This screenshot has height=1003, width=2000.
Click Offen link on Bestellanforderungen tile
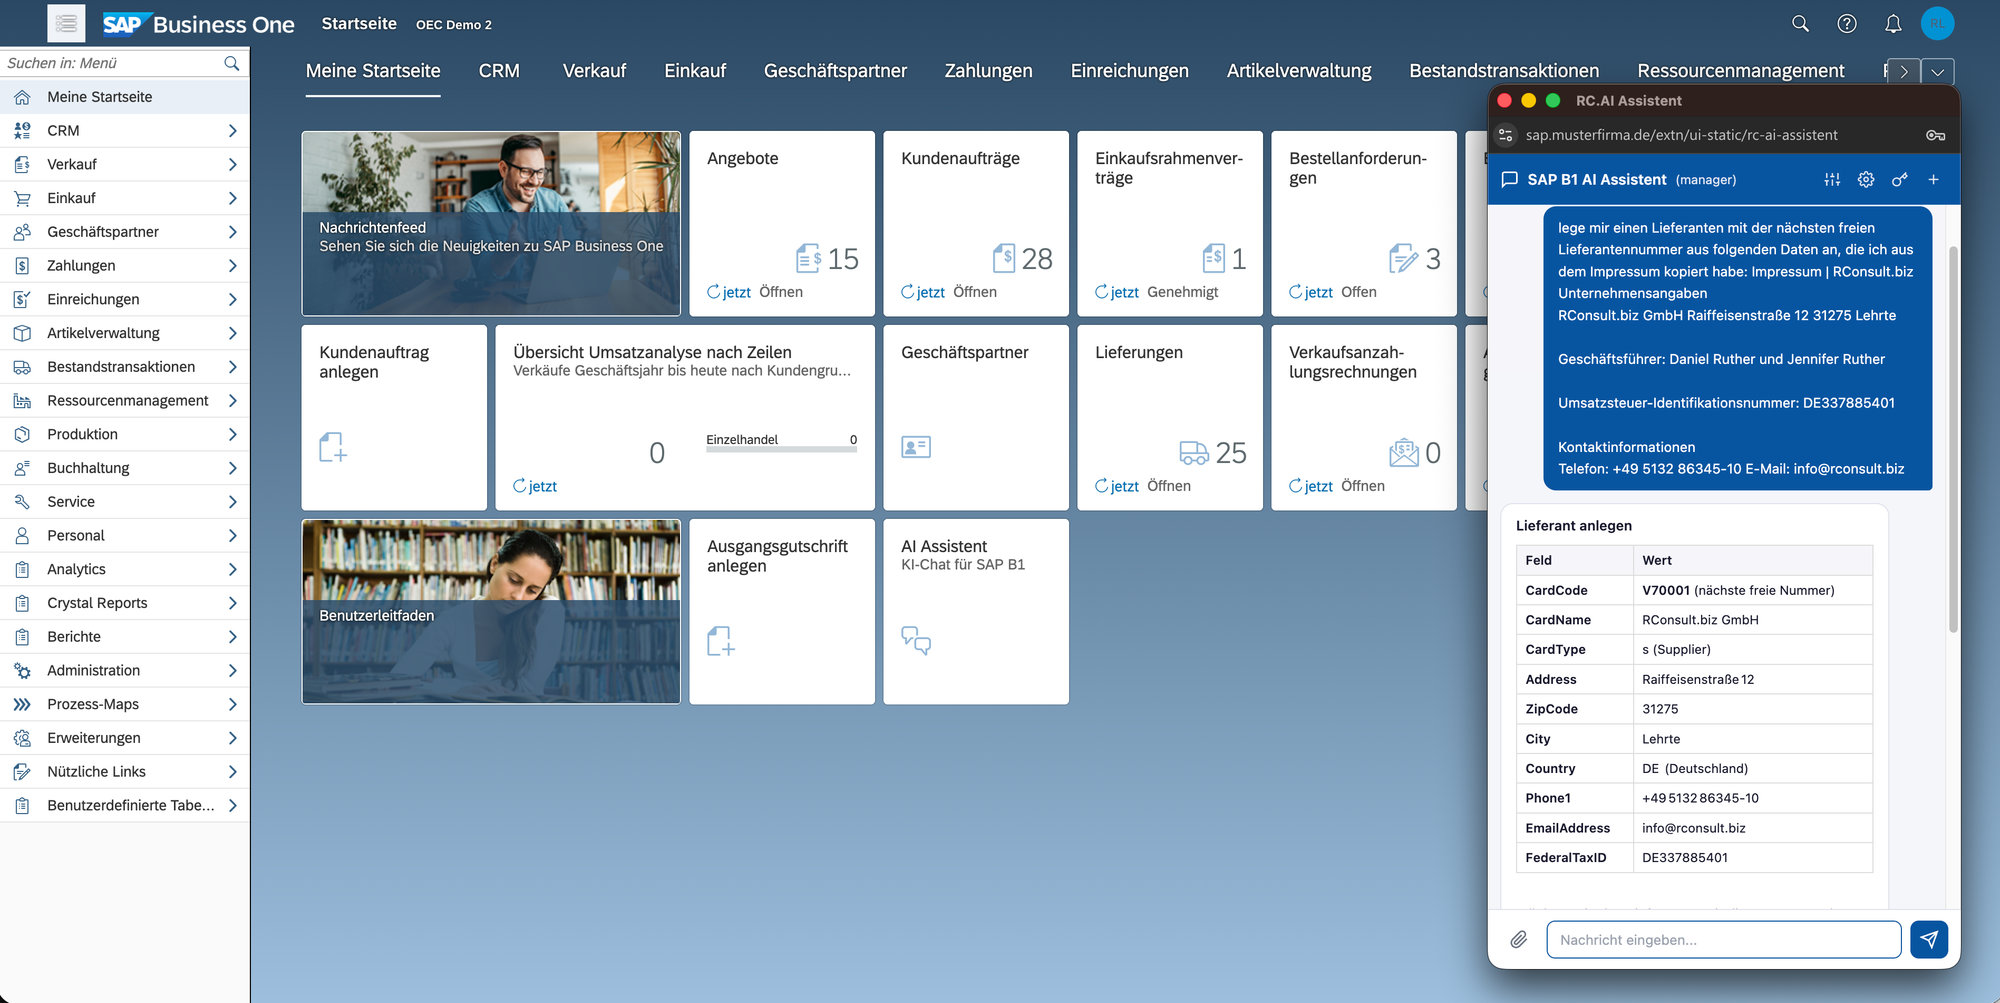click(1359, 292)
